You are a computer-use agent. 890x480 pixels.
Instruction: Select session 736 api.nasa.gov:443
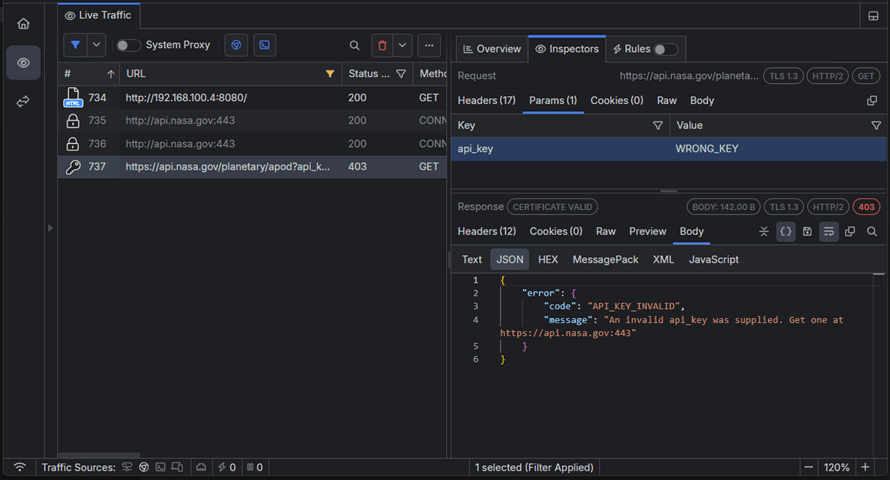coord(252,144)
